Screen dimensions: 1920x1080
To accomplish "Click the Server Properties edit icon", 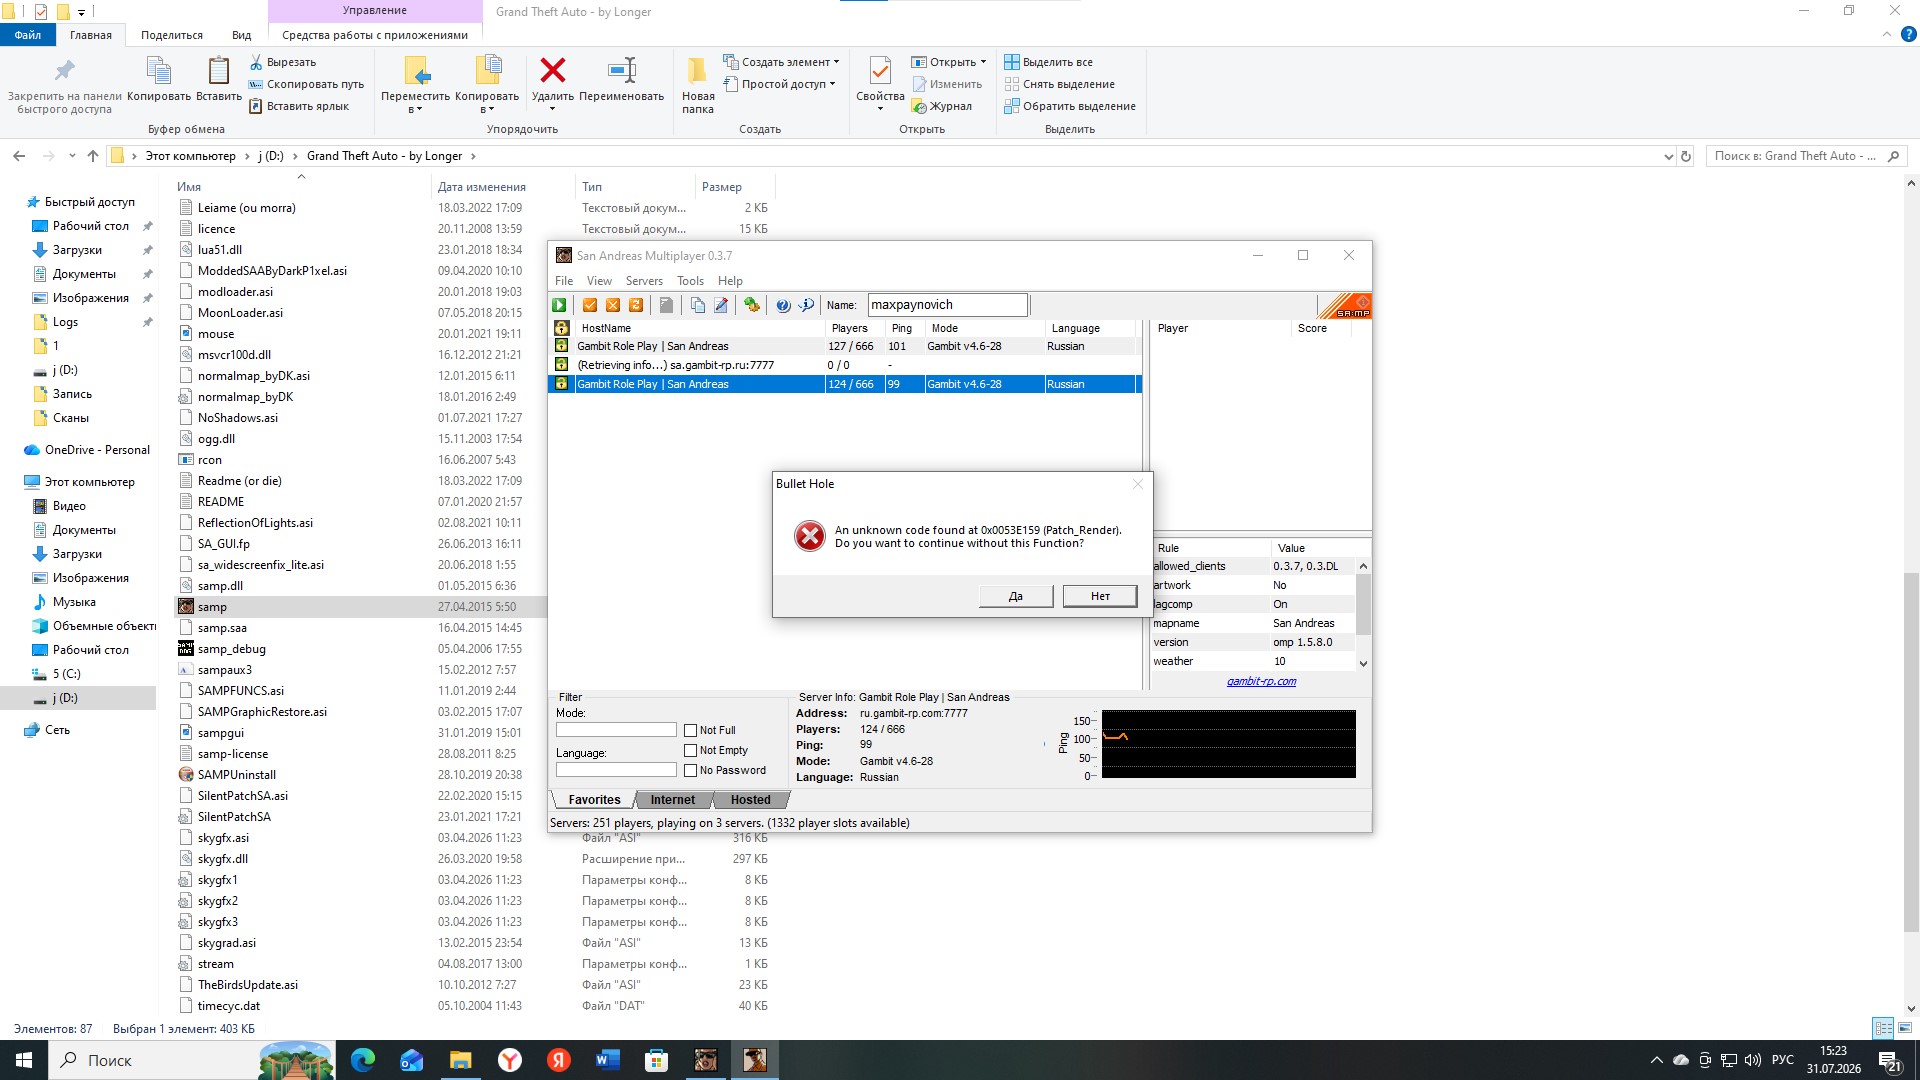I will 721,305.
